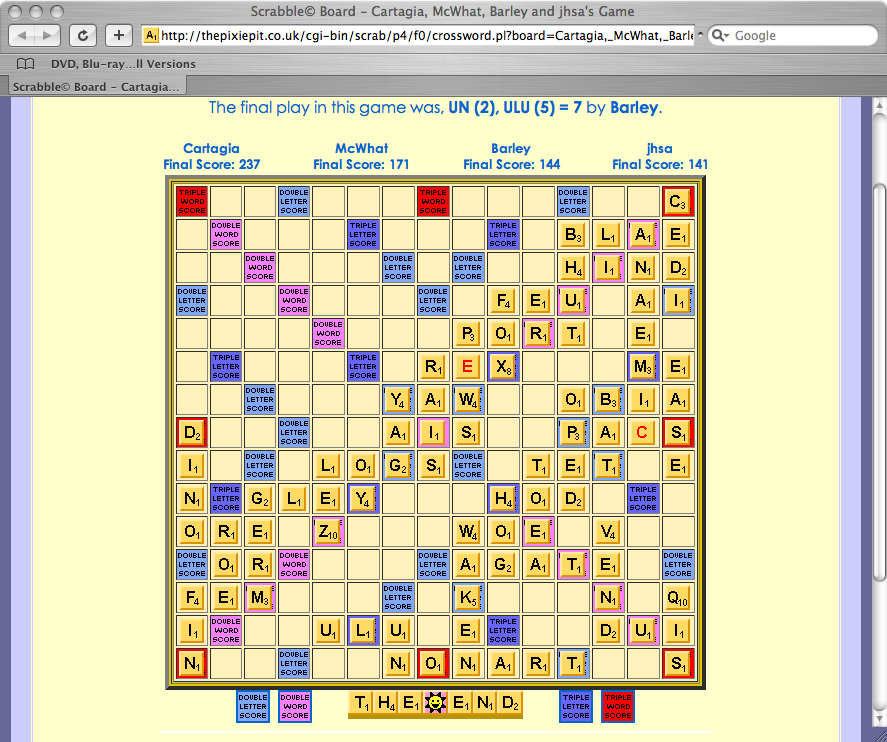Click the 'Final Score: 171' text
Viewport: 887px width, 742px height.
tap(361, 165)
